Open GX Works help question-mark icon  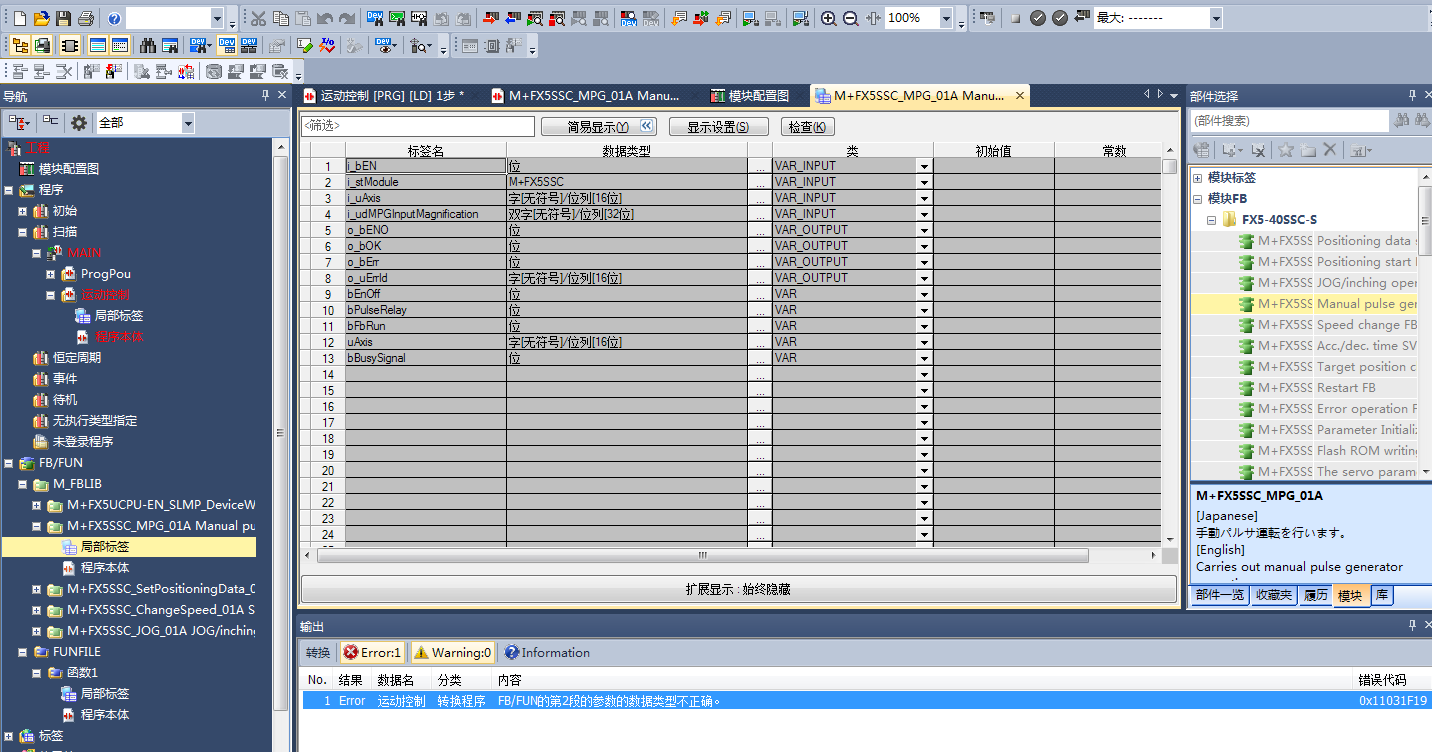coord(114,18)
